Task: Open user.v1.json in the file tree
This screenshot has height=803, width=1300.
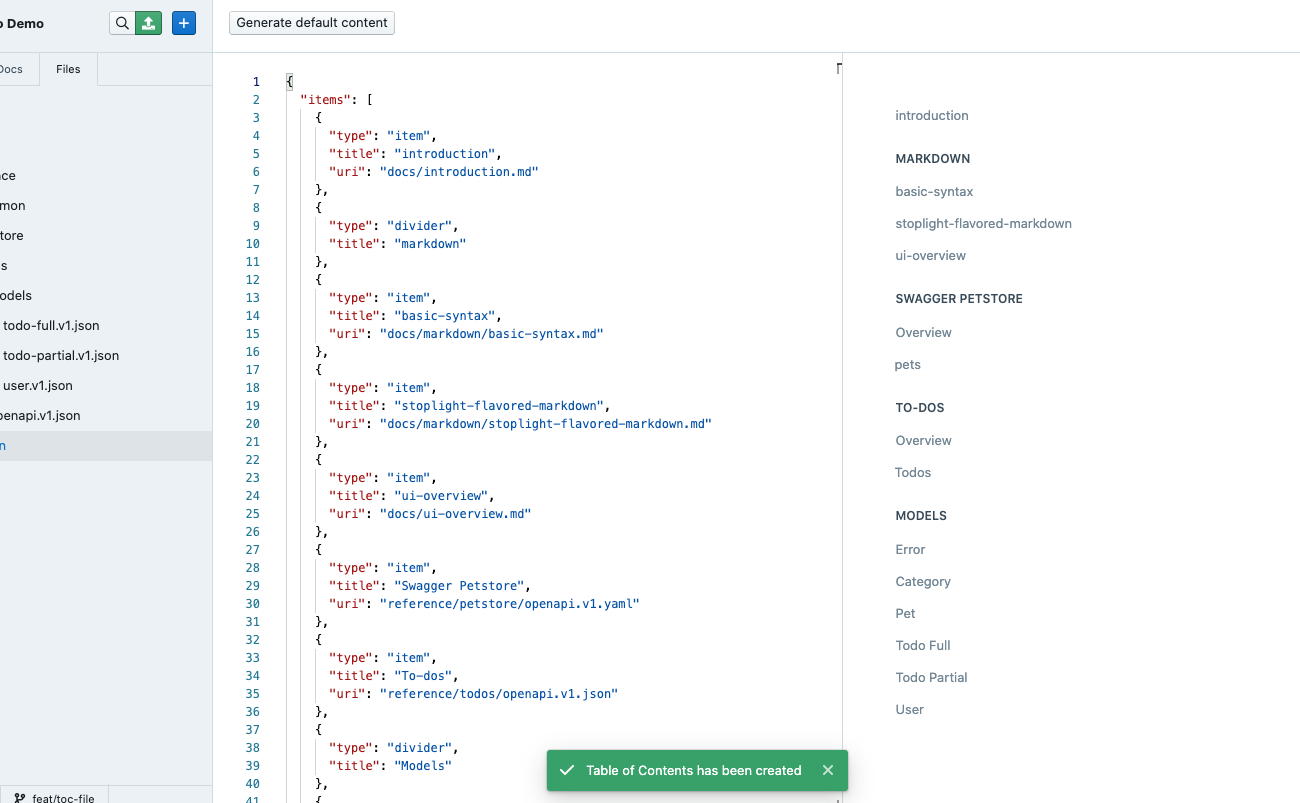Action: click(37, 385)
